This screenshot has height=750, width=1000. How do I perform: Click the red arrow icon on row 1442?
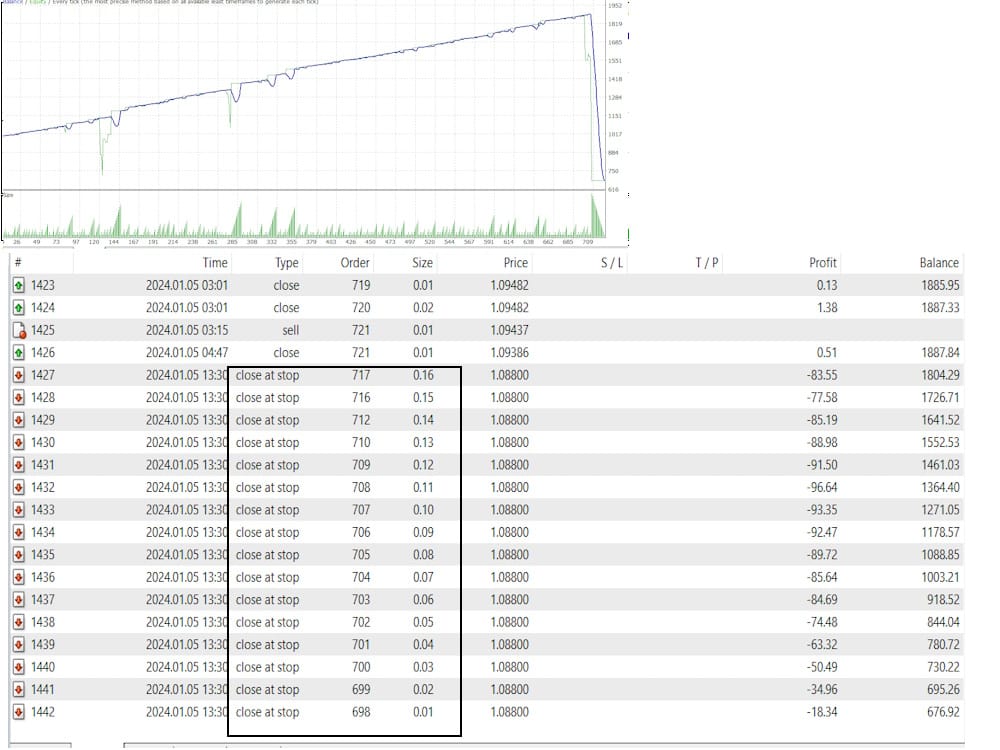pos(19,712)
